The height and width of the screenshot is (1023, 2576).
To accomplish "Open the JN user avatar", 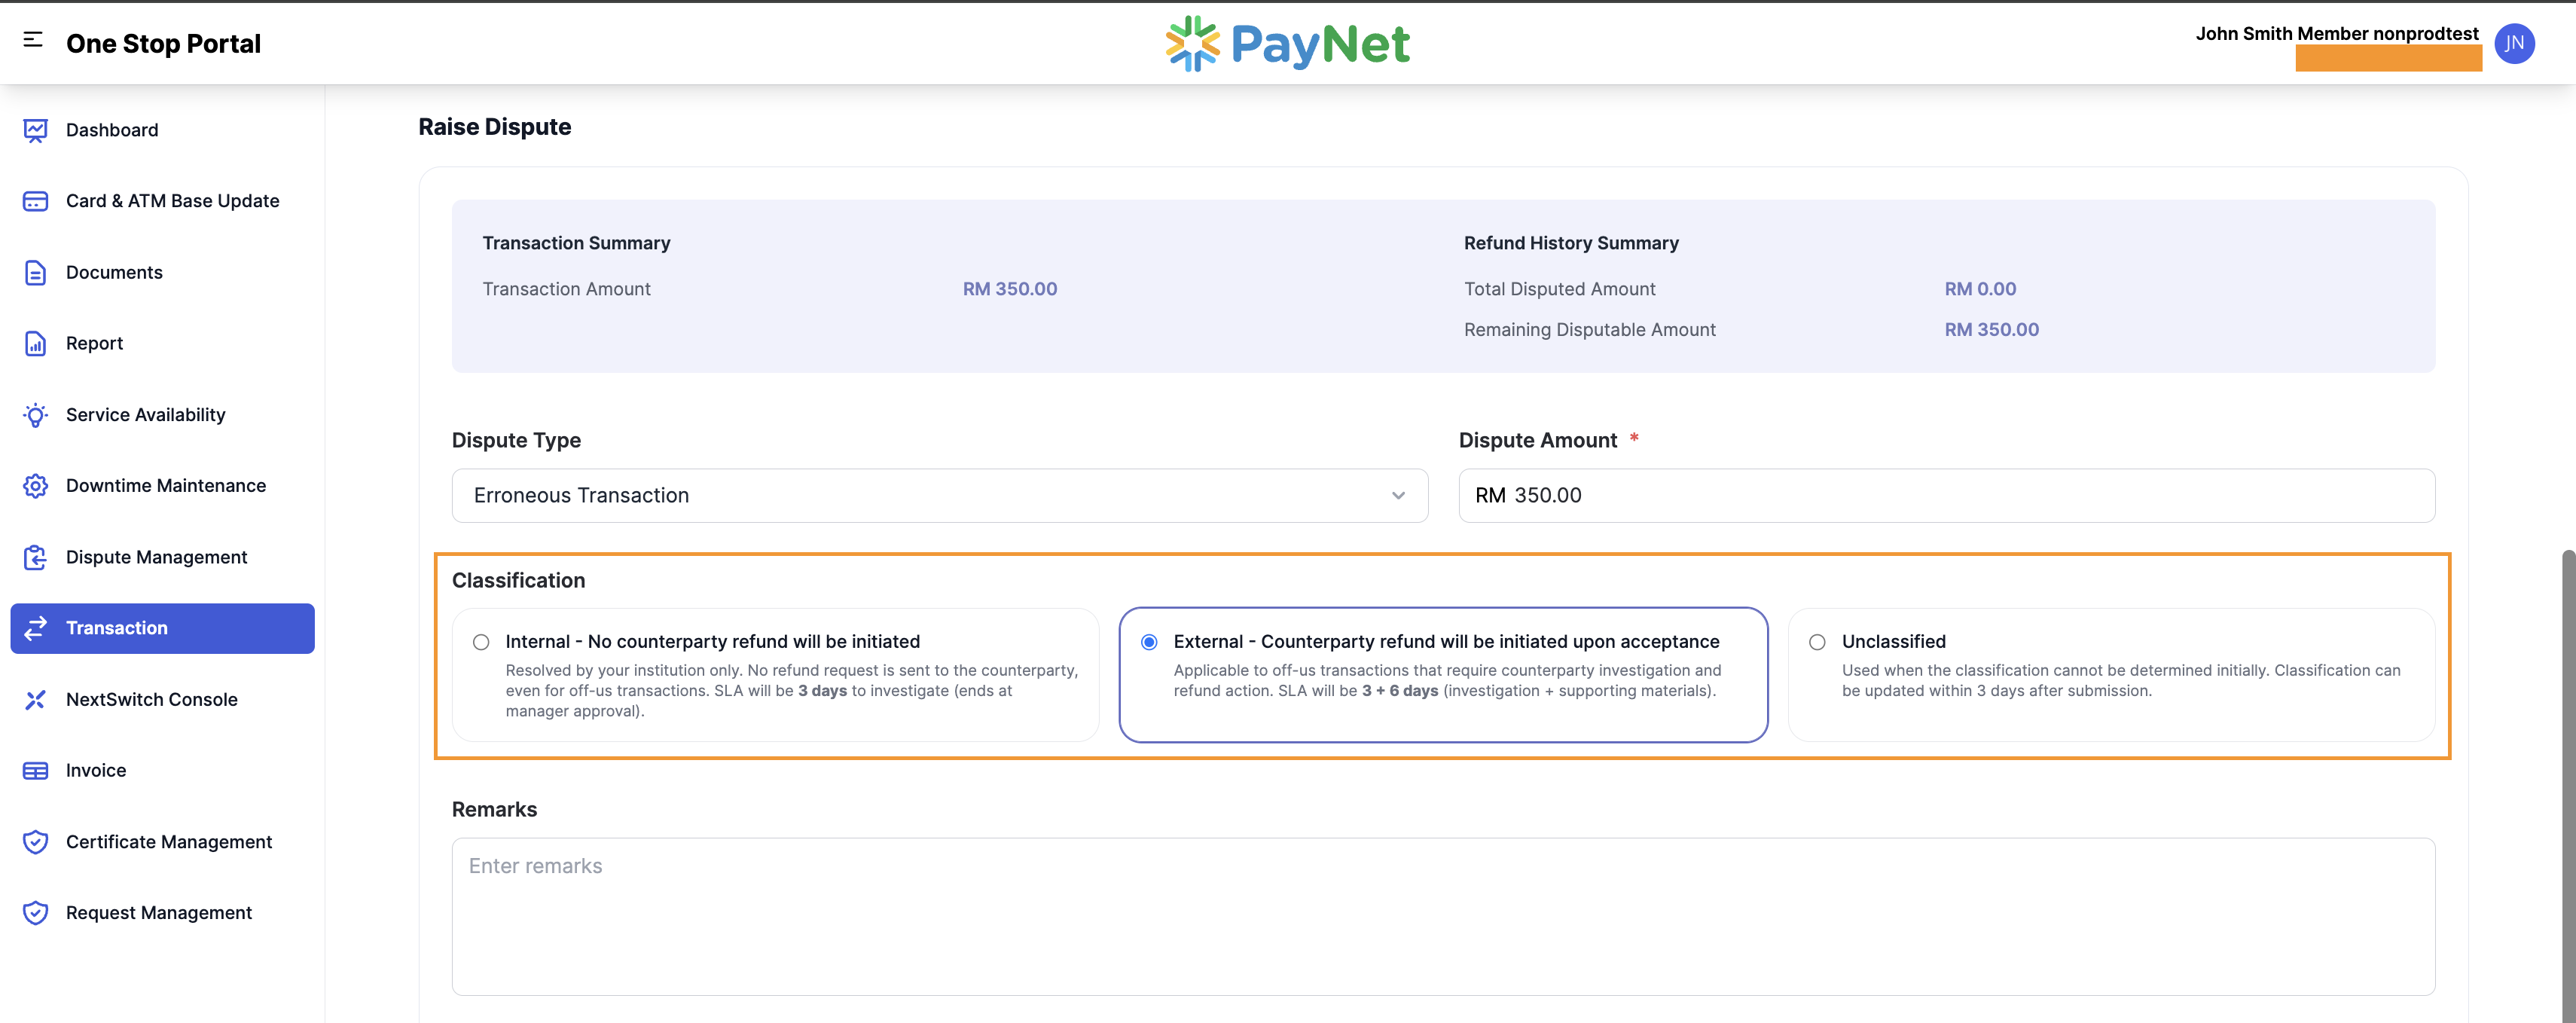I will [2513, 43].
